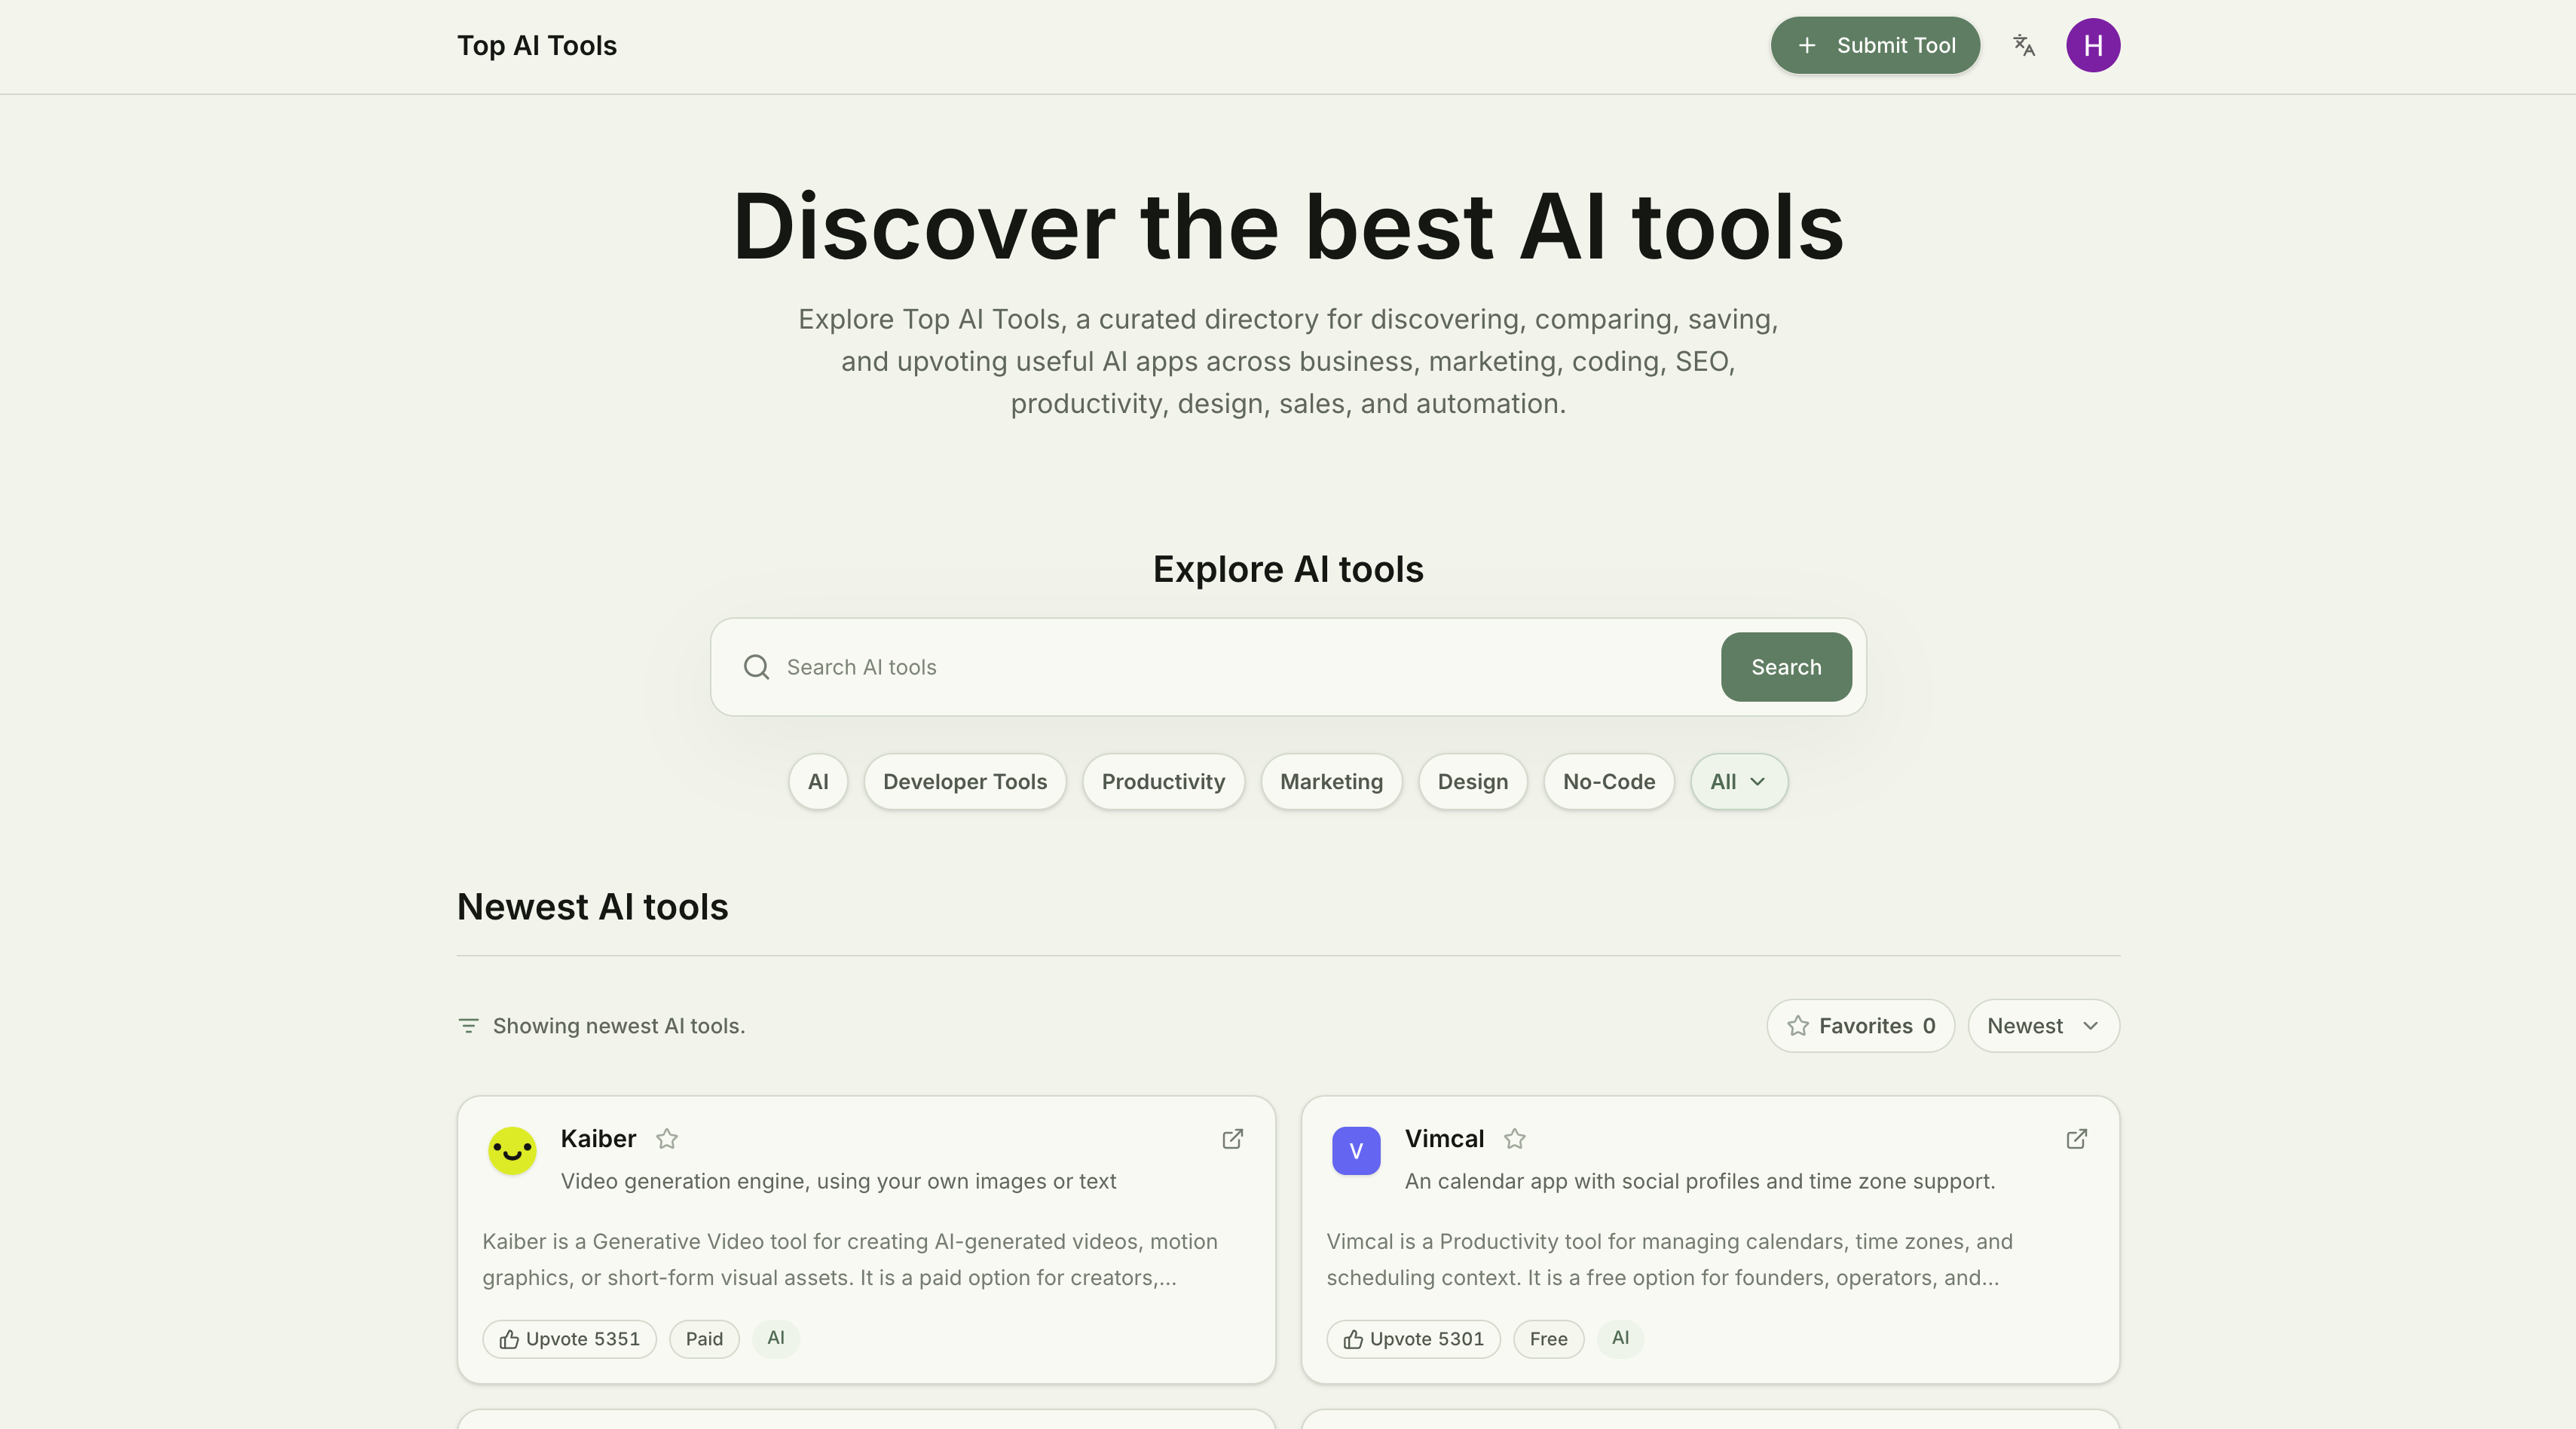Click the Free tag on Vimcal
The width and height of the screenshot is (2576, 1429).
[1548, 1339]
